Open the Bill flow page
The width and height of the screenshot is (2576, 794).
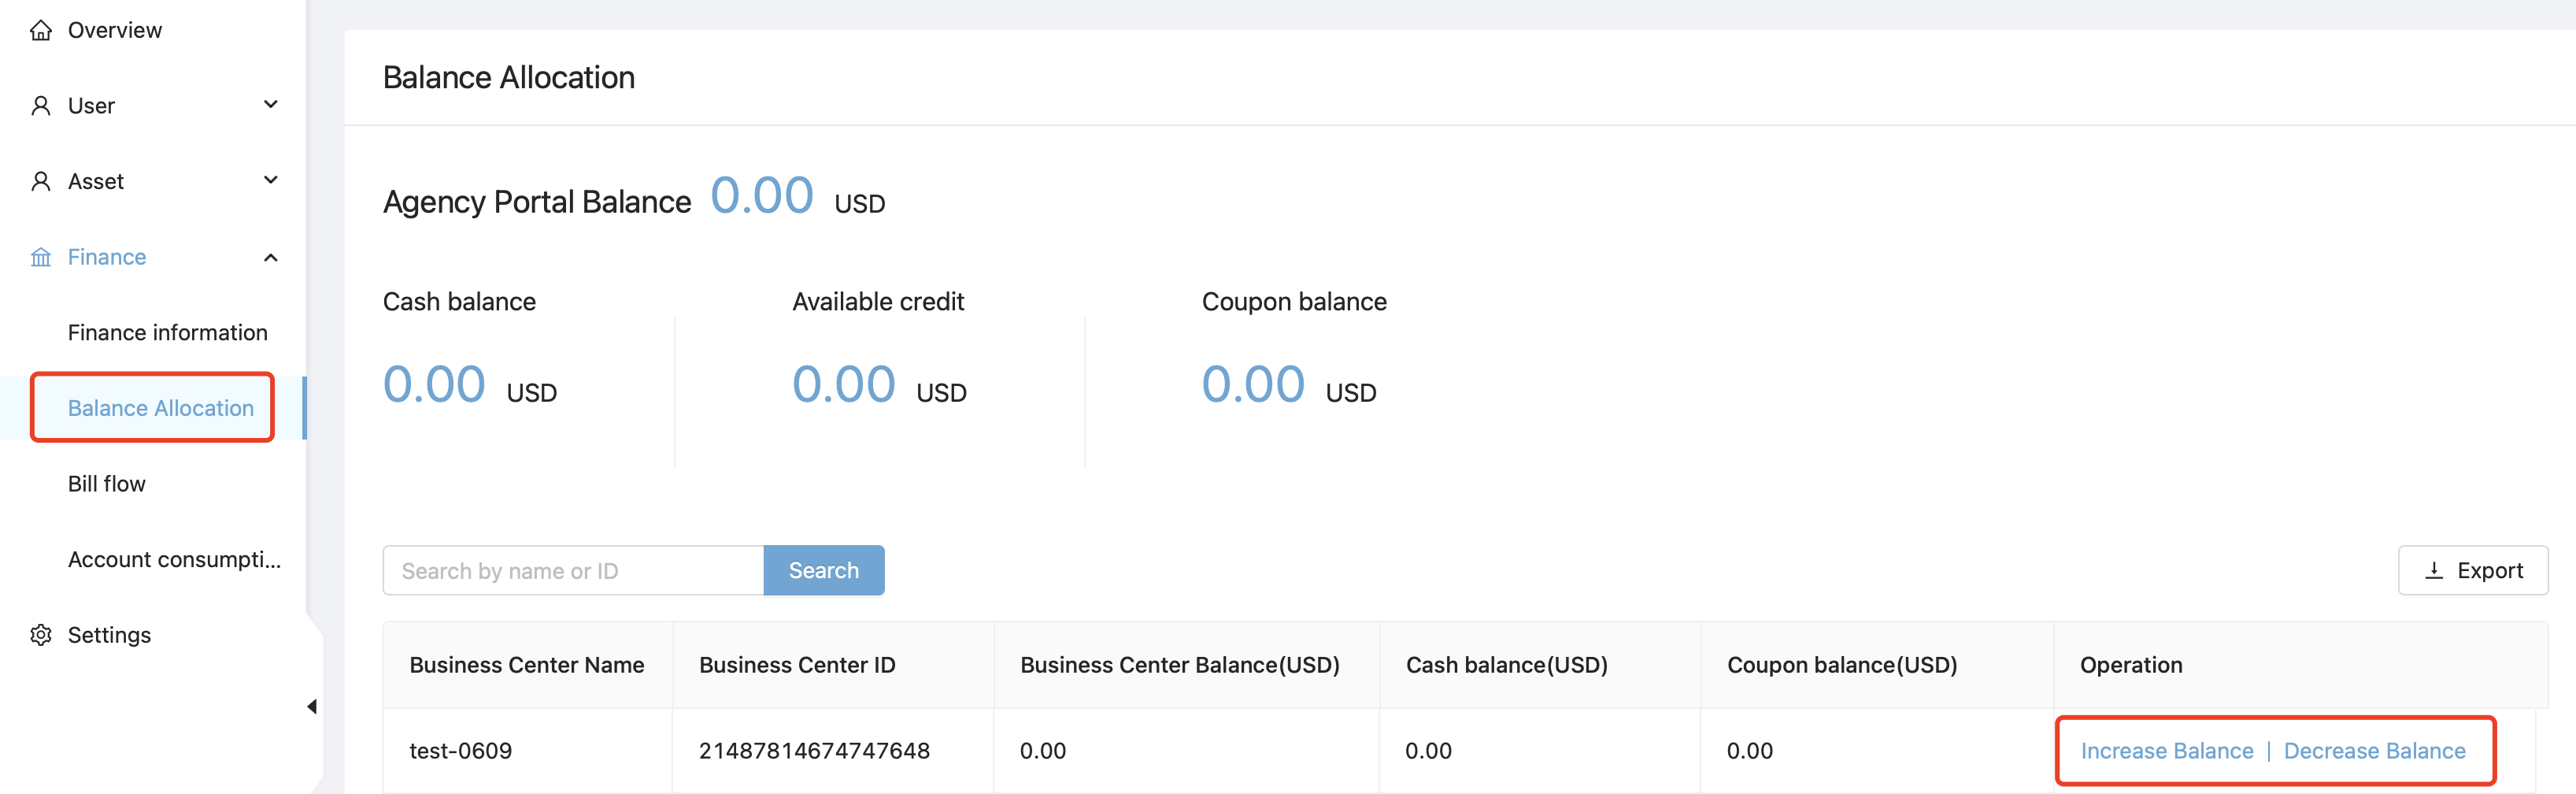pyautogui.click(x=106, y=484)
